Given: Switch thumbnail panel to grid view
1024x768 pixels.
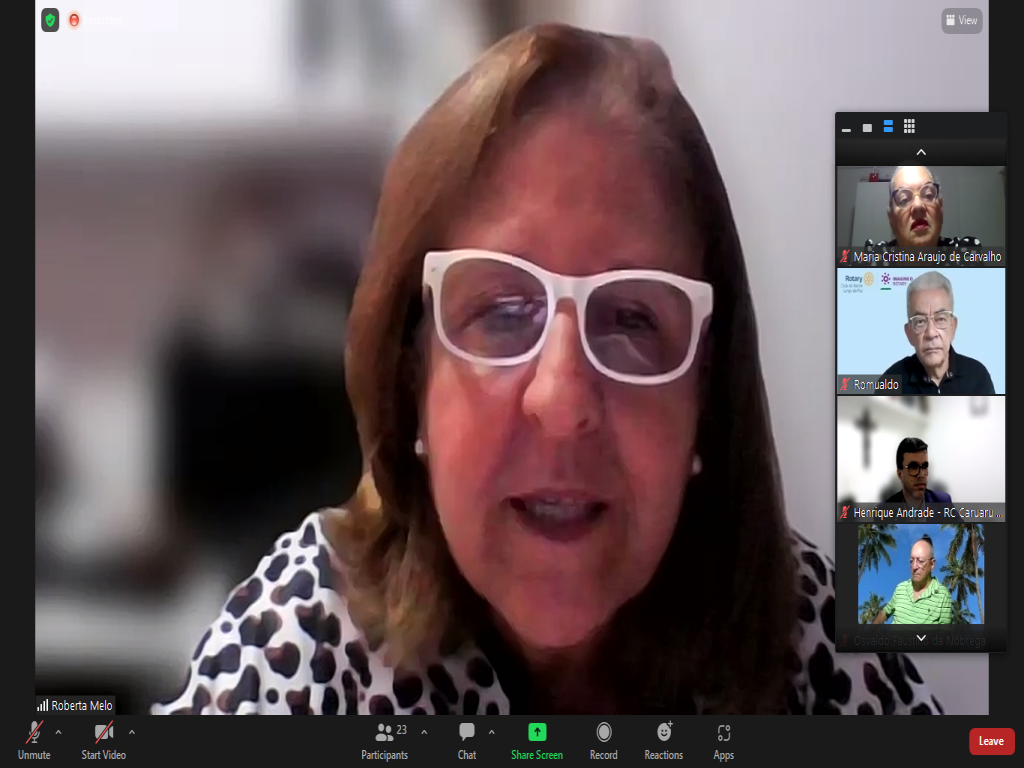Looking at the screenshot, I should click(x=909, y=126).
